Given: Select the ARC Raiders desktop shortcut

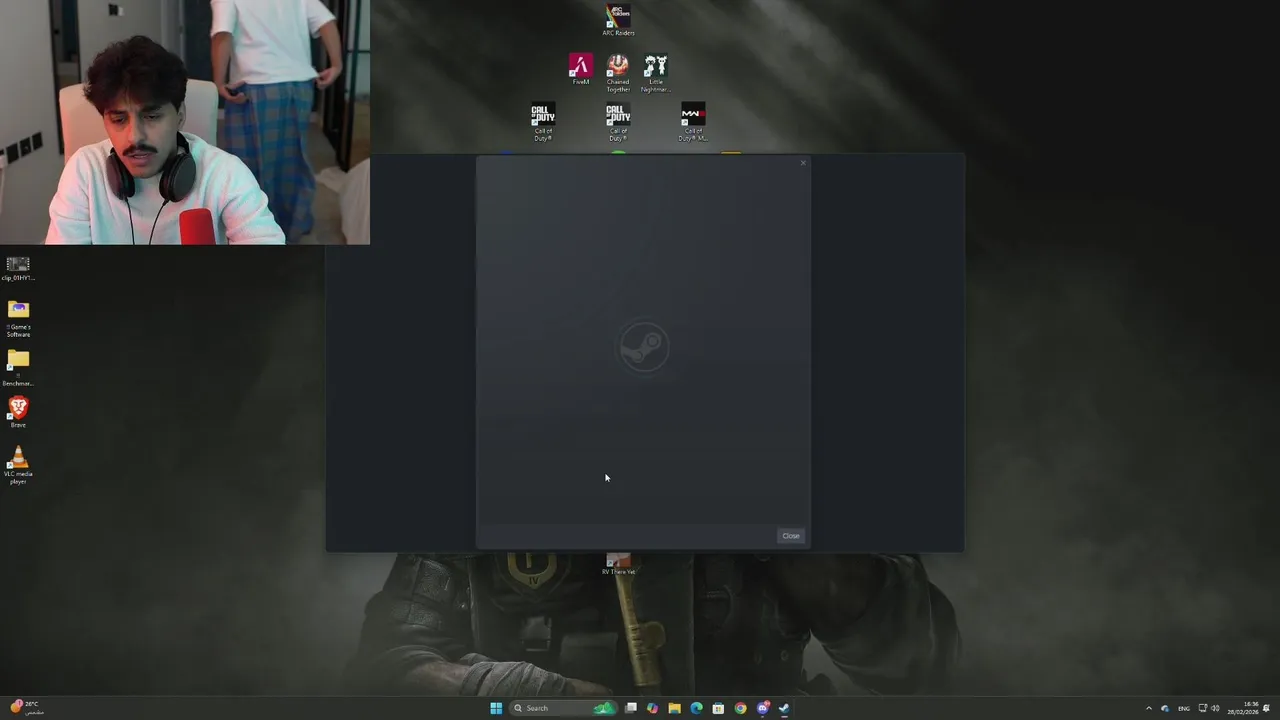Looking at the screenshot, I should [x=618, y=20].
